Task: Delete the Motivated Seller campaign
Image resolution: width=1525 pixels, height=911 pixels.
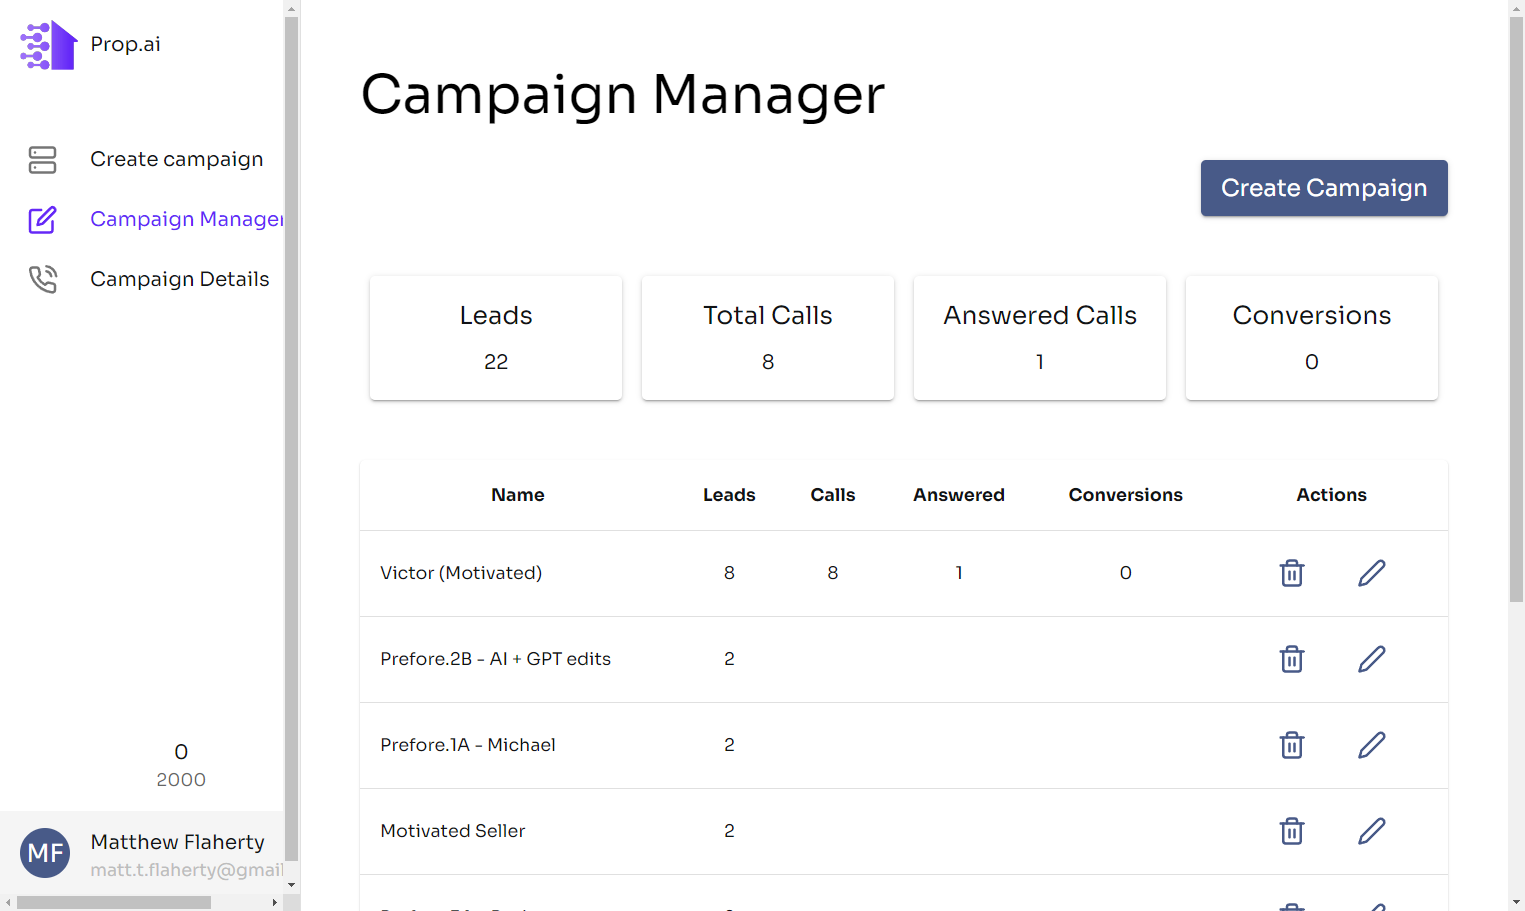Action: coord(1292,831)
